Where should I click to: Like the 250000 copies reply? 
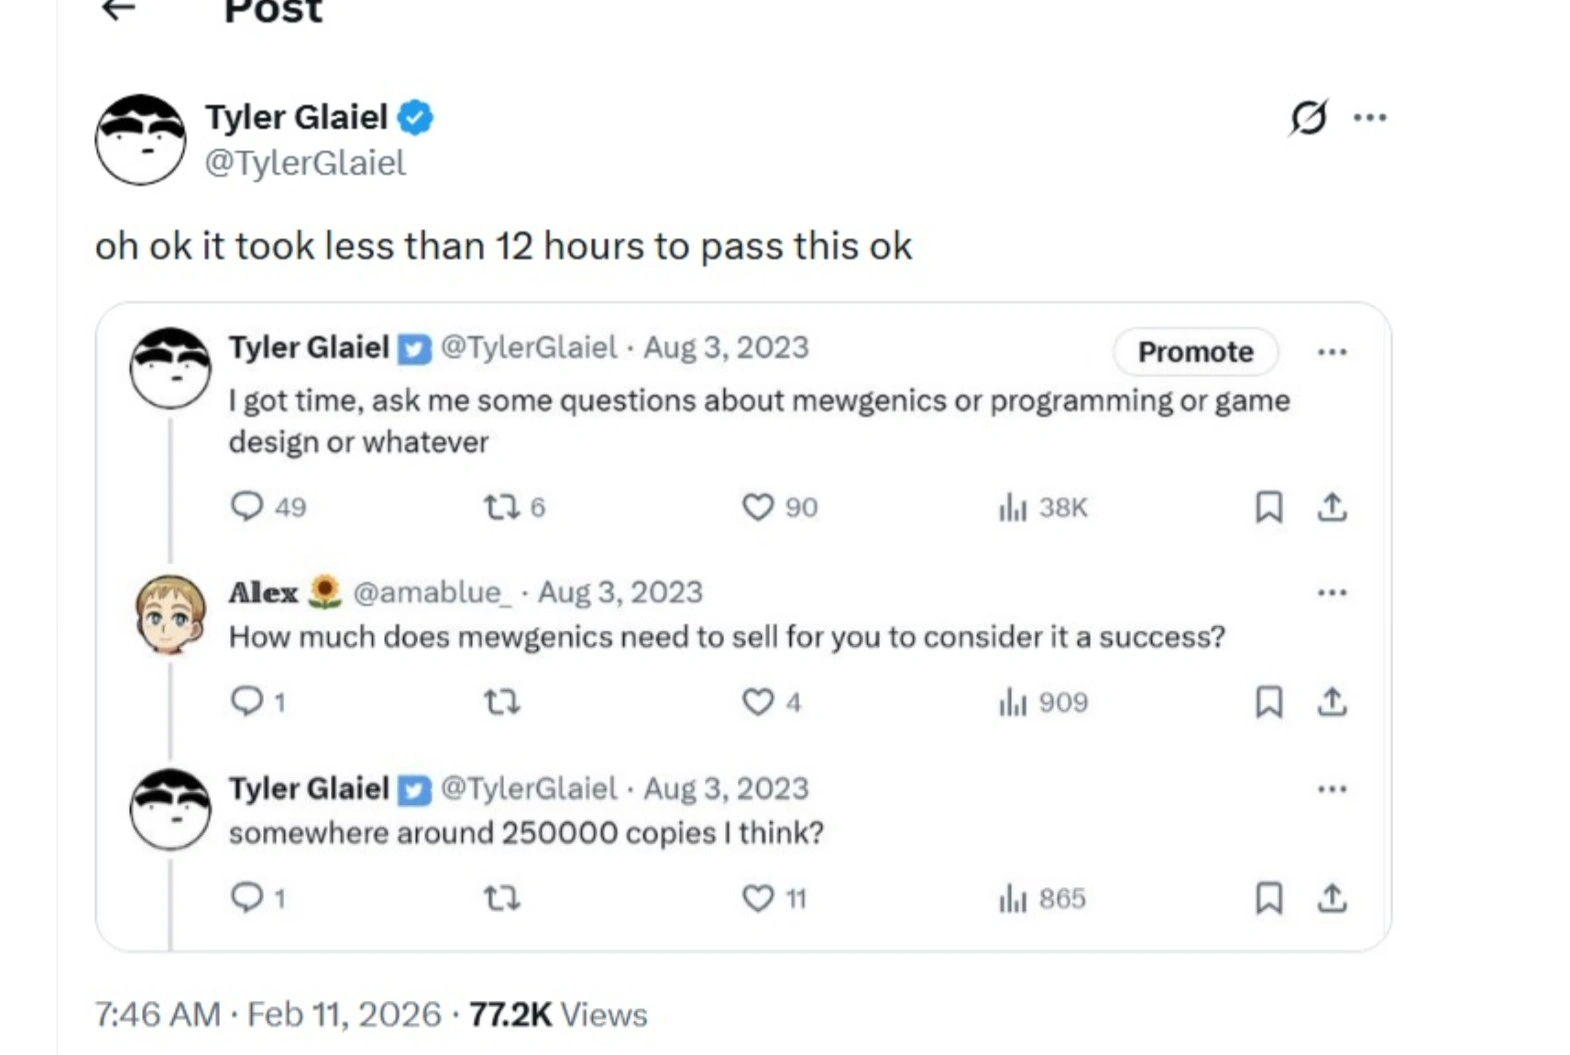tap(758, 898)
